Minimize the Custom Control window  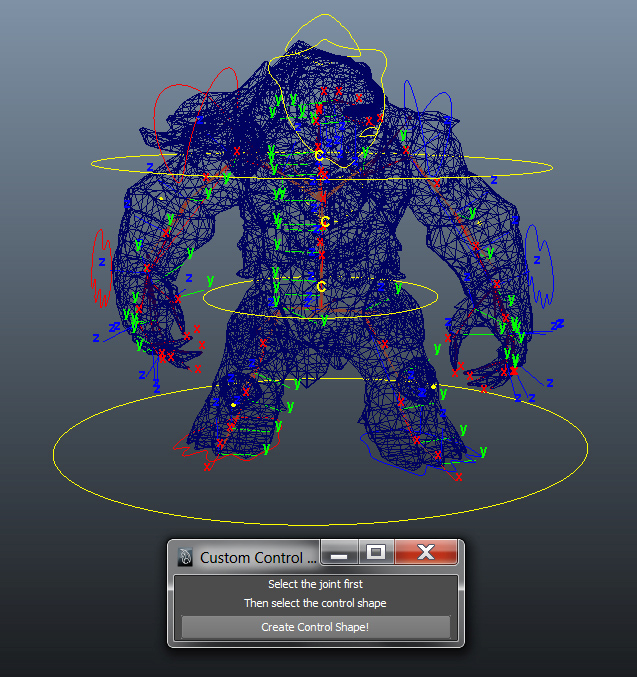[x=339, y=553]
